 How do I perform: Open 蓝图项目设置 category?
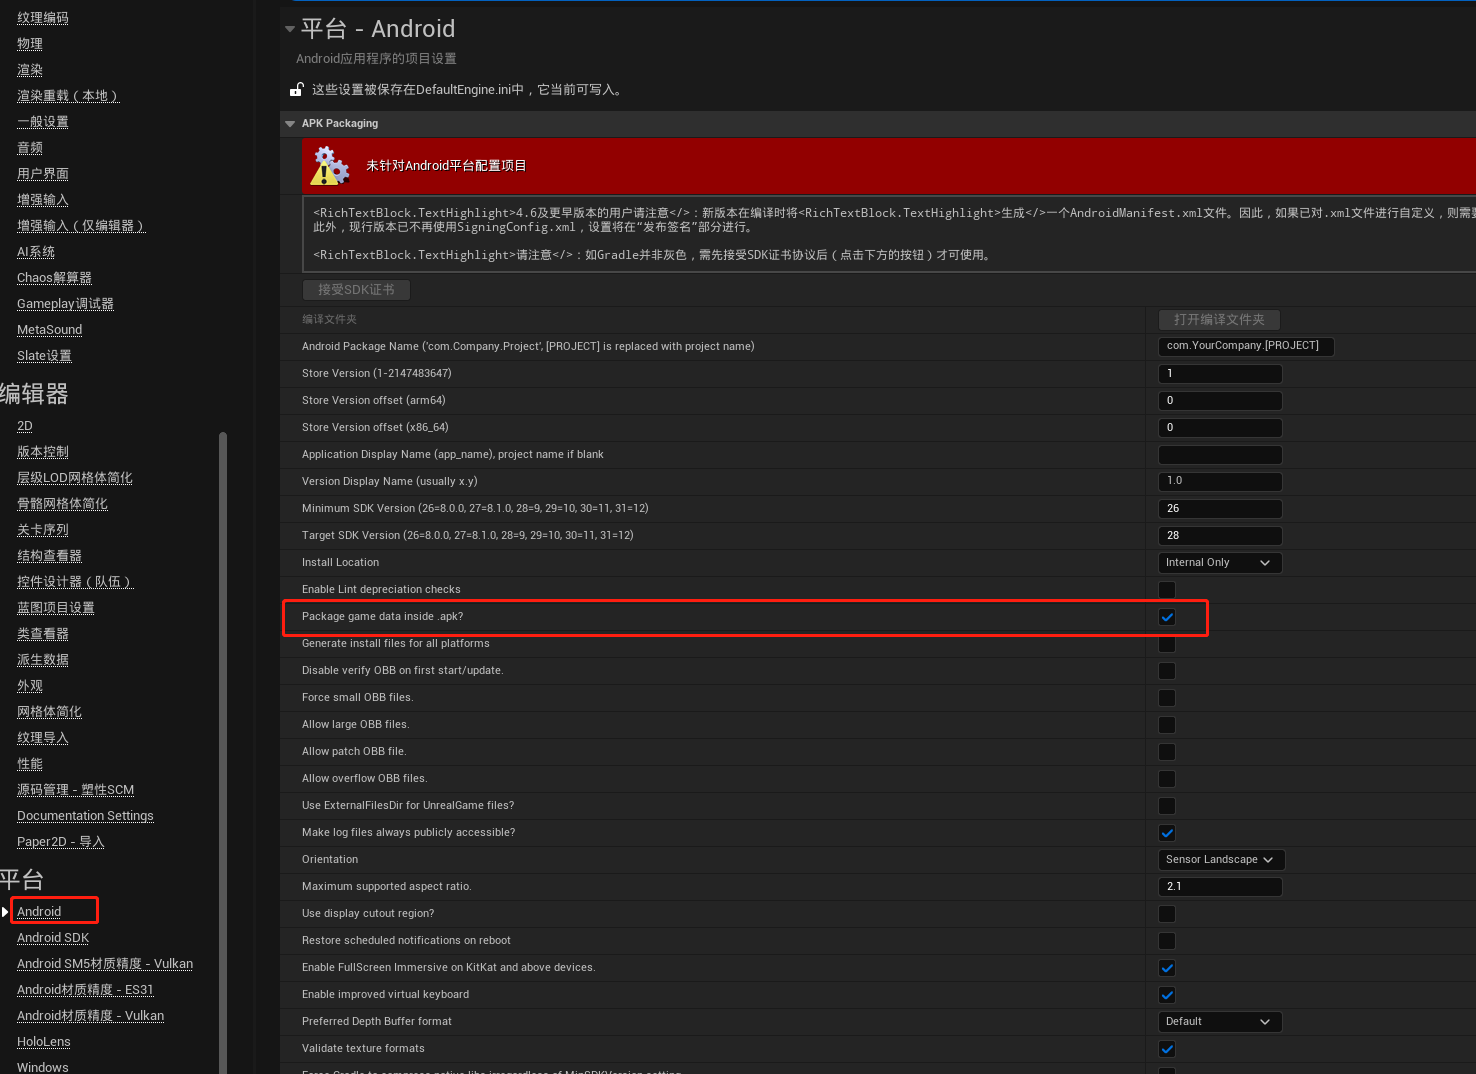click(56, 608)
